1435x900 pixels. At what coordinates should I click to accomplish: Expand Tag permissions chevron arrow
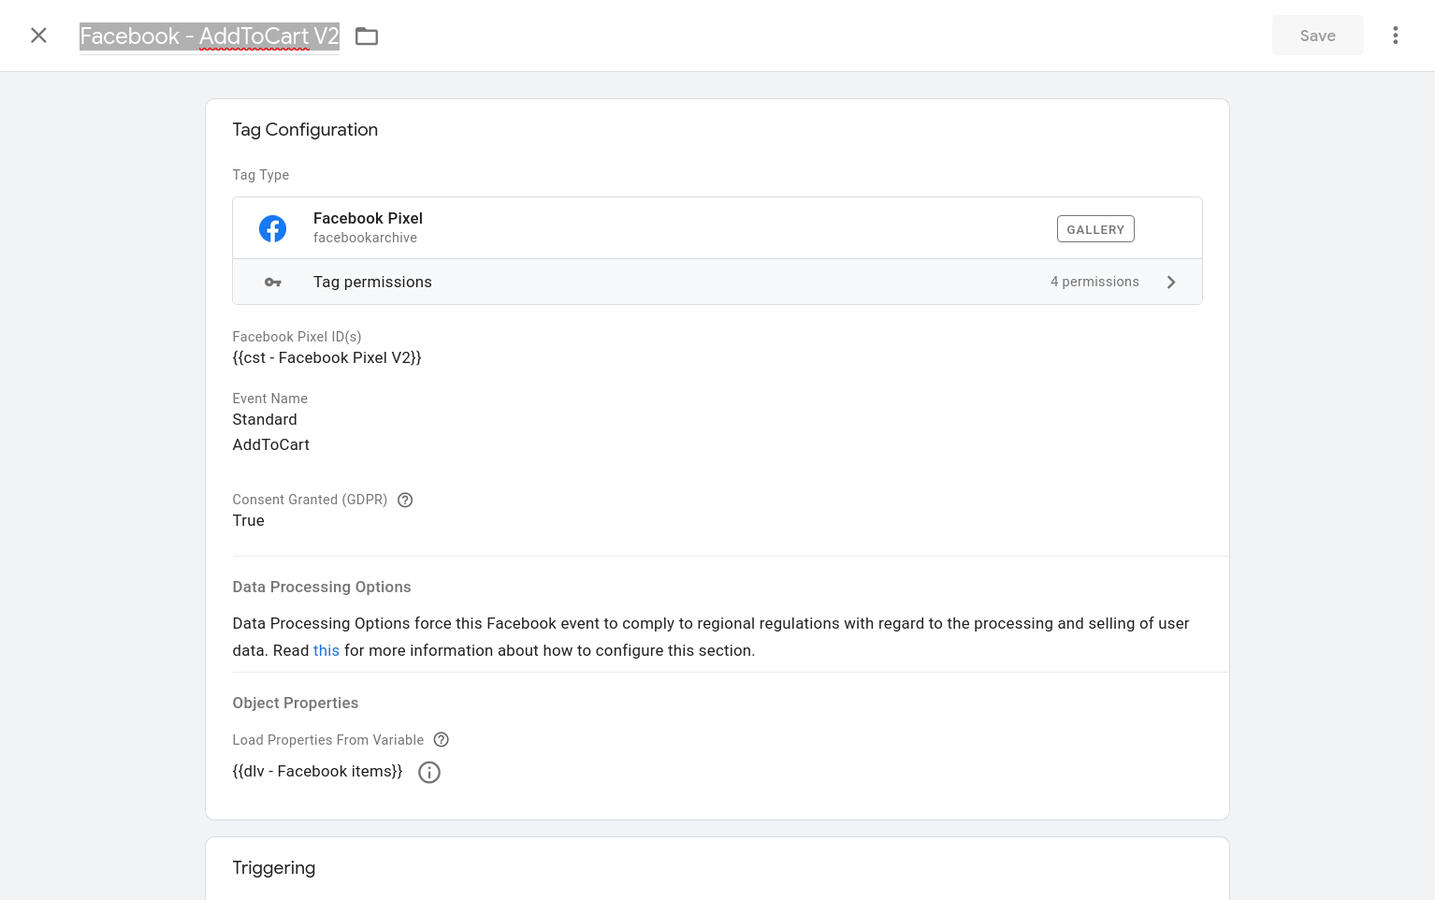[x=1171, y=282]
